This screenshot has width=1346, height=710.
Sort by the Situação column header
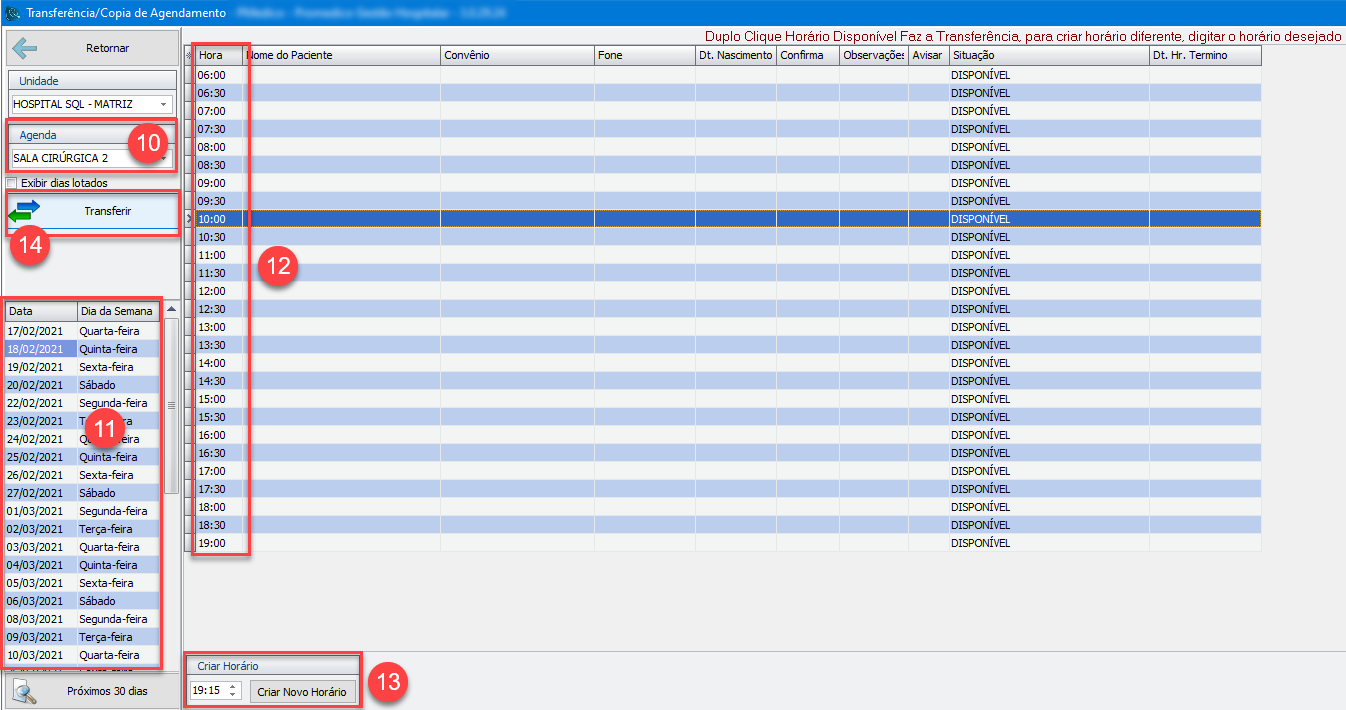pos(1048,56)
